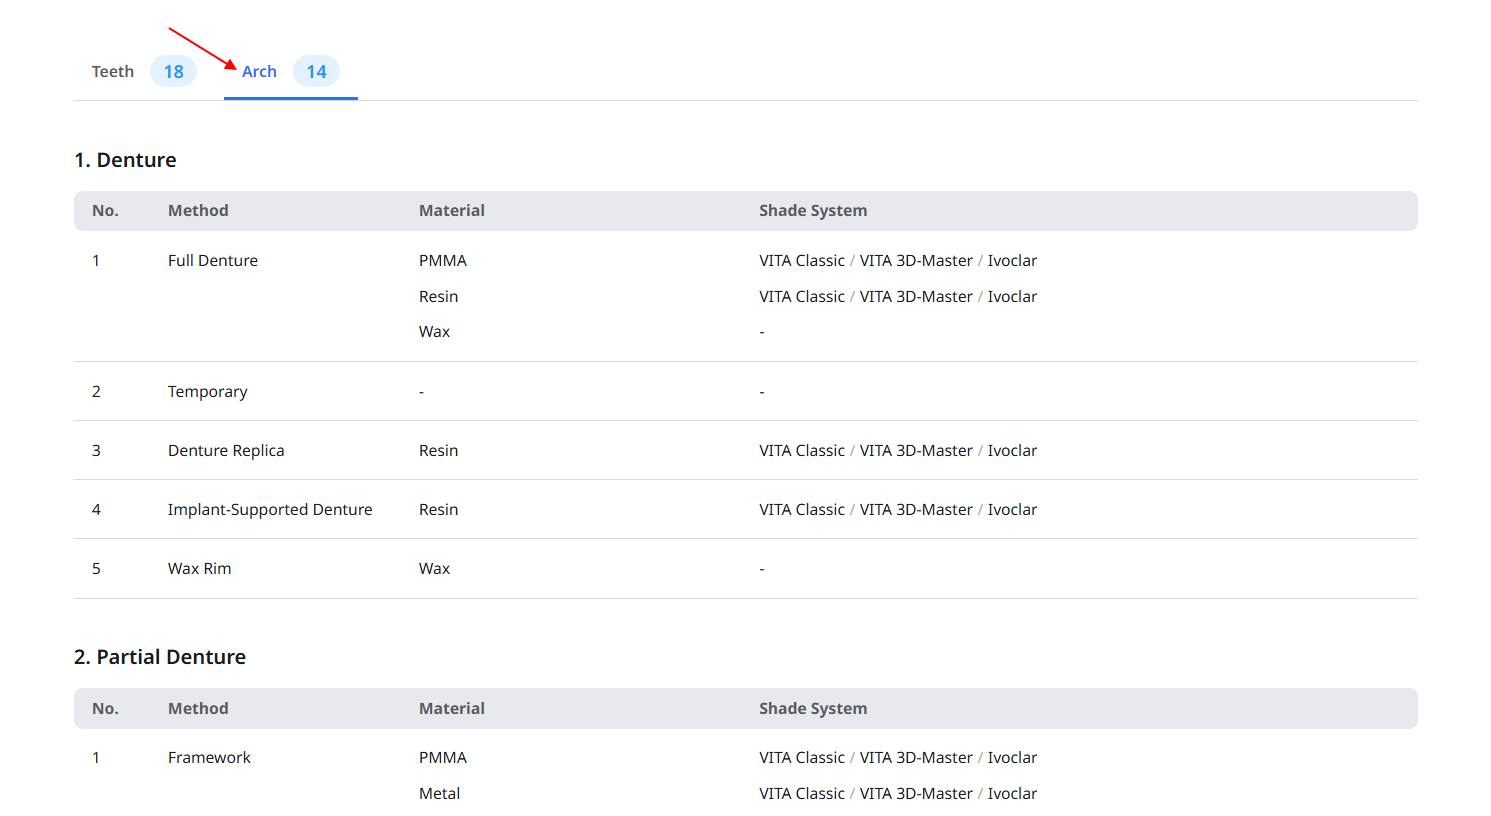Screen dimensions: 1491x816
Task: Click the 2. Partial Denture heading
Action: [160, 657]
